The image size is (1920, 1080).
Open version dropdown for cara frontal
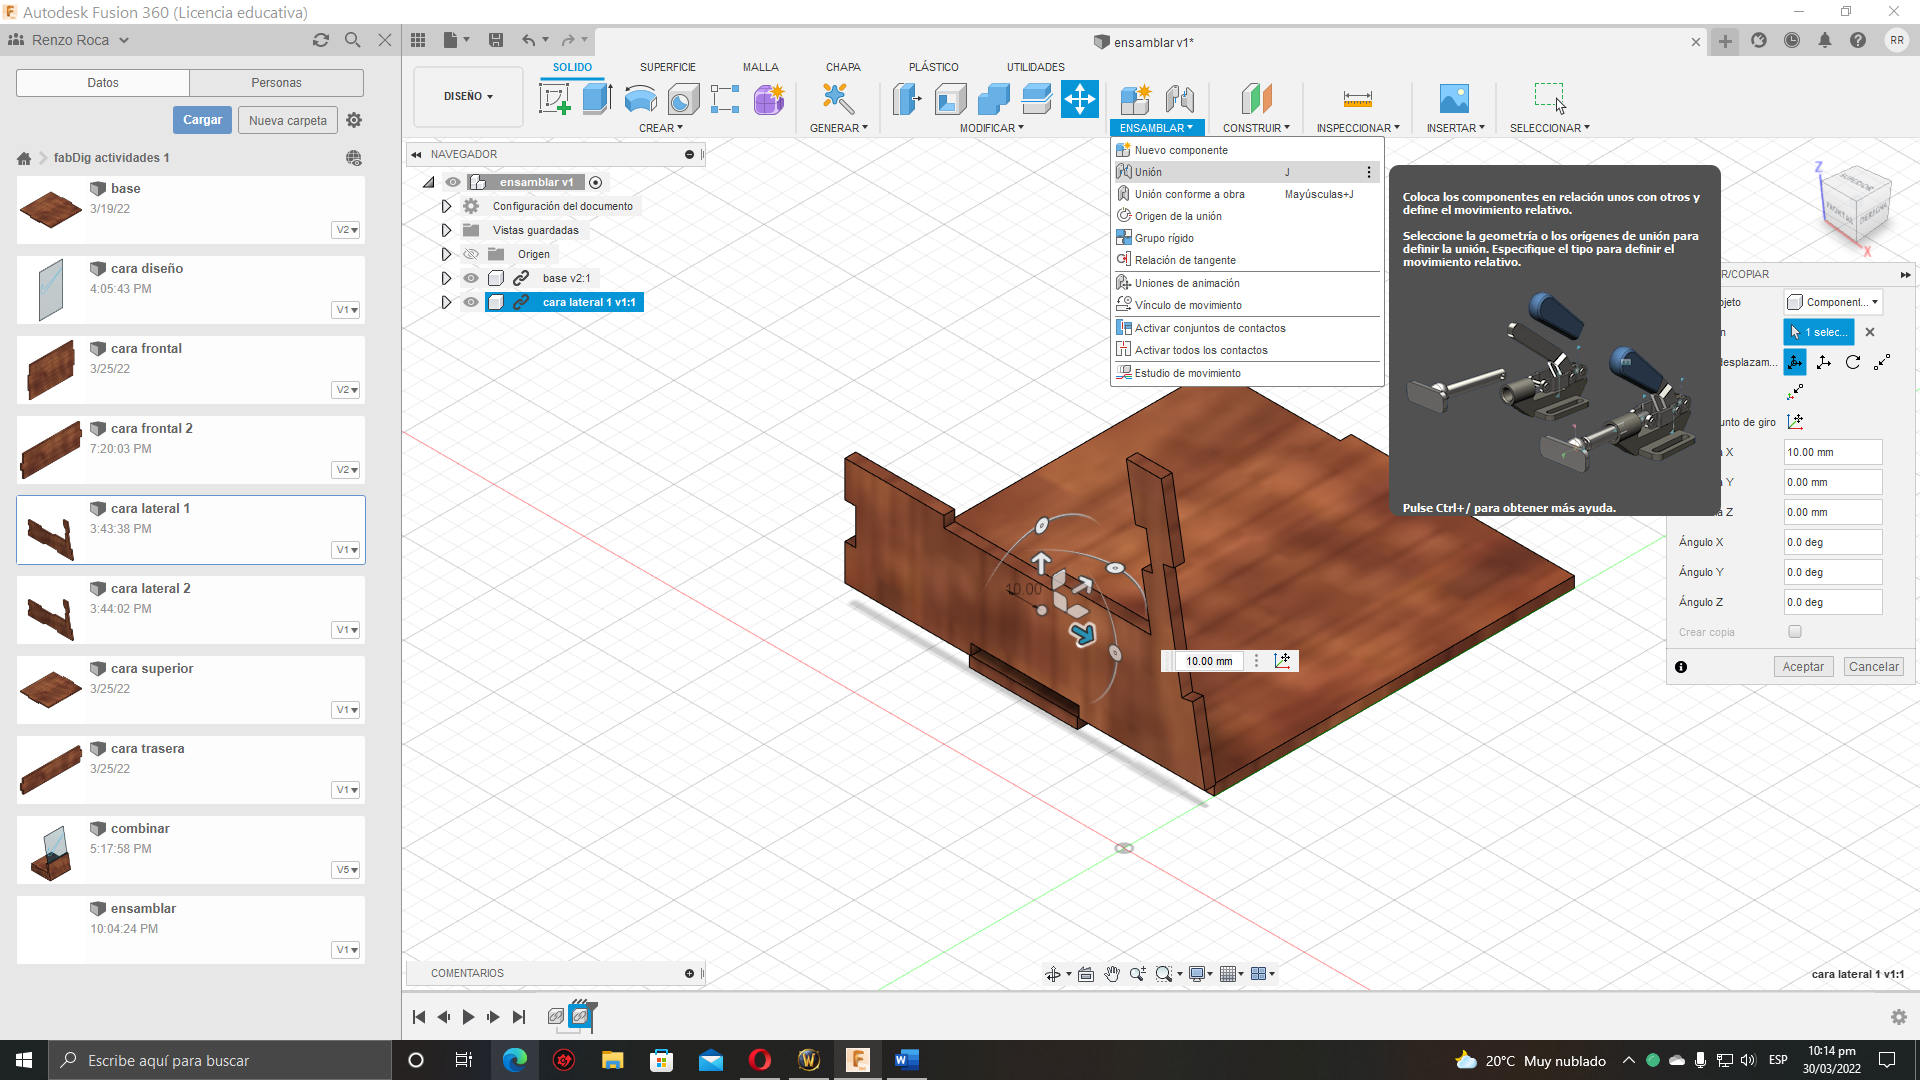click(x=346, y=390)
